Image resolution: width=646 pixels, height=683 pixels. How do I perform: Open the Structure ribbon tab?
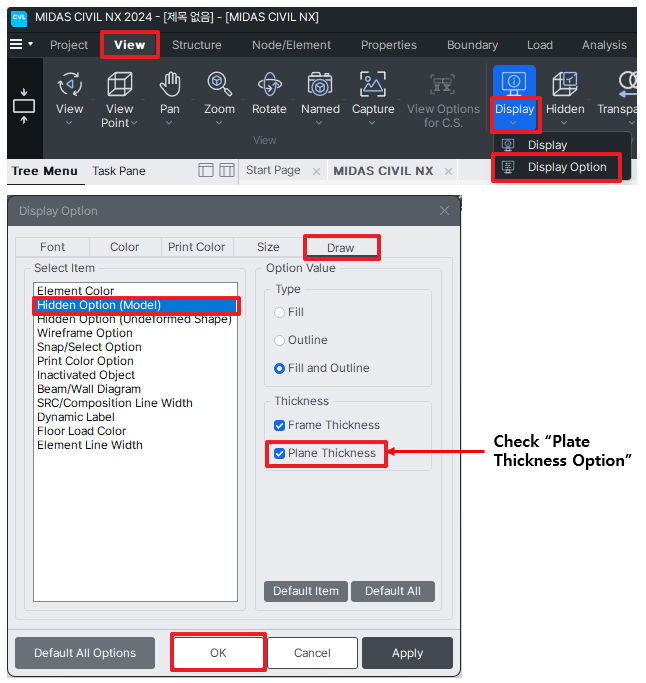click(196, 45)
